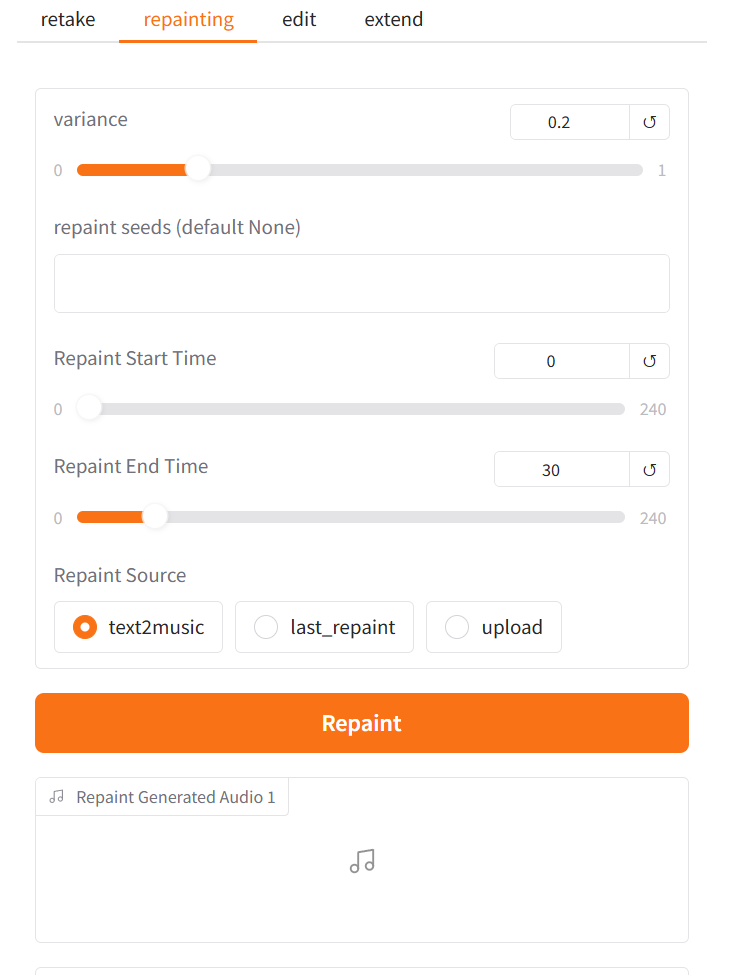The height and width of the screenshot is (975, 754).
Task: Click the Repaint End Time slider handle
Action: (x=155, y=517)
